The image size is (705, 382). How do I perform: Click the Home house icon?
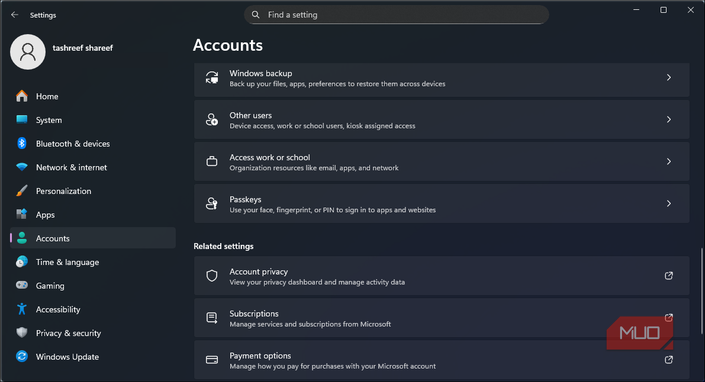point(22,96)
